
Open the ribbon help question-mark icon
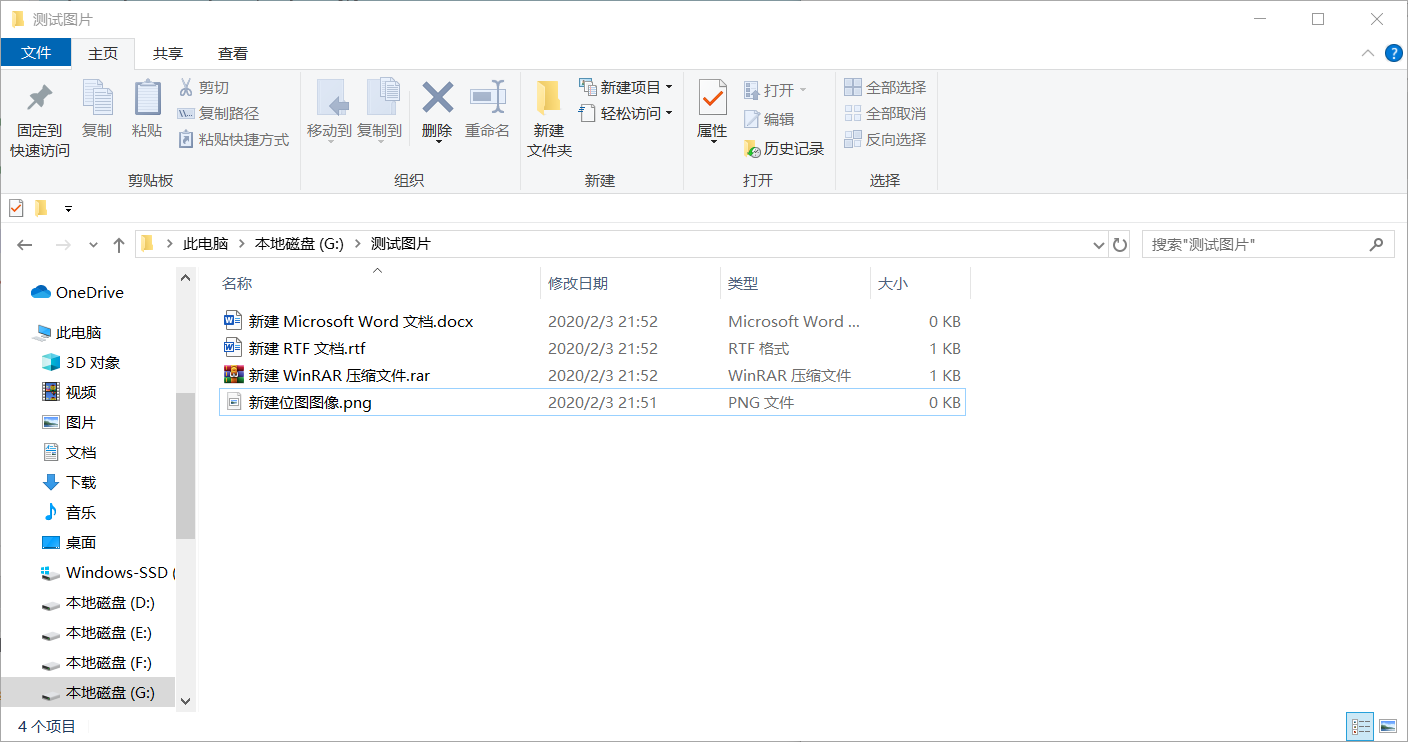[x=1393, y=54]
